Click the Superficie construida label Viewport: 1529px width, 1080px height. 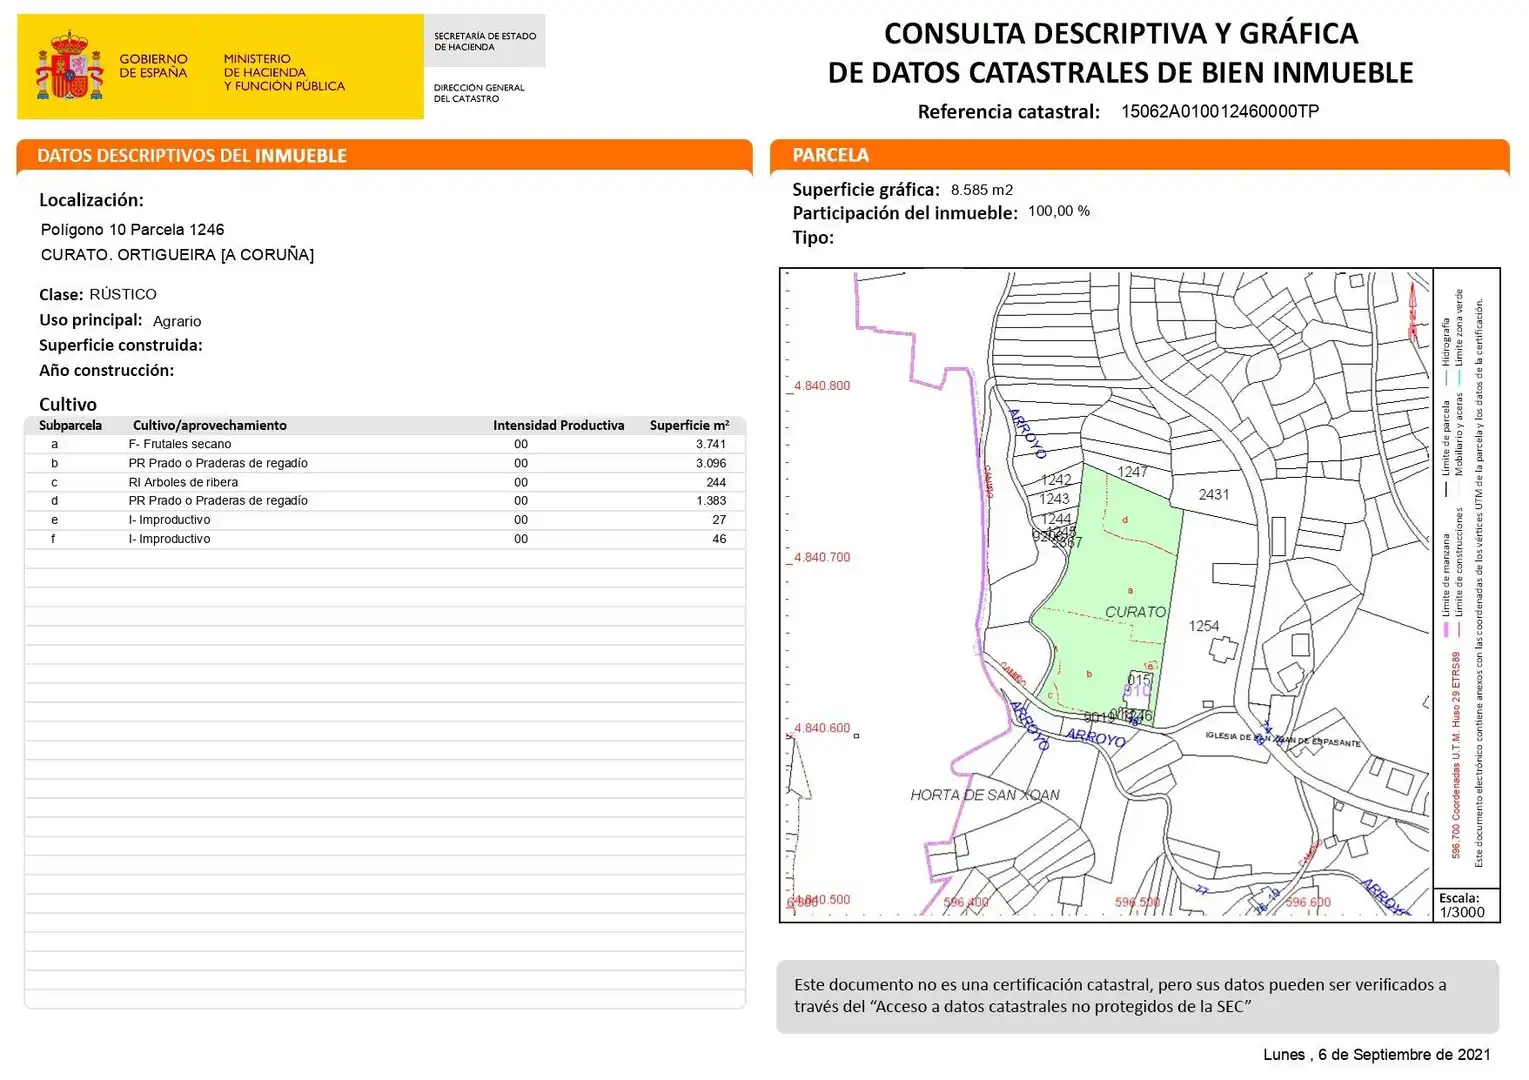pos(120,345)
